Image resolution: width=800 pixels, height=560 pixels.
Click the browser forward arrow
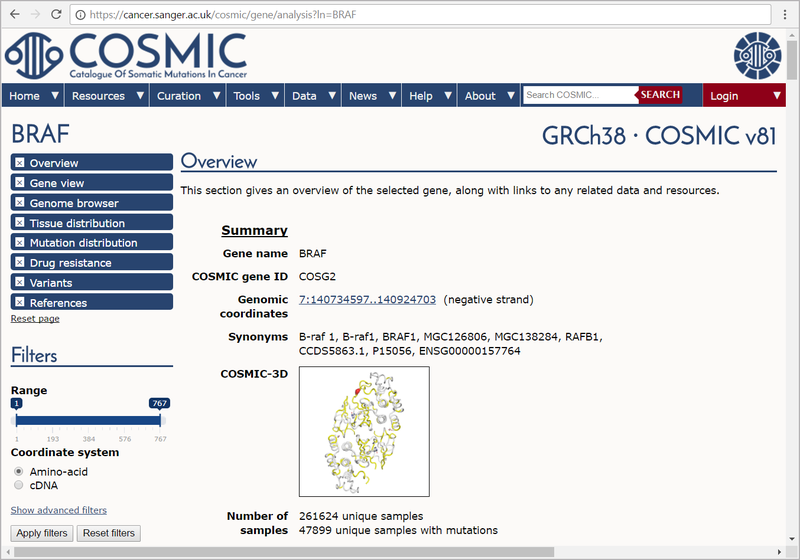34,15
